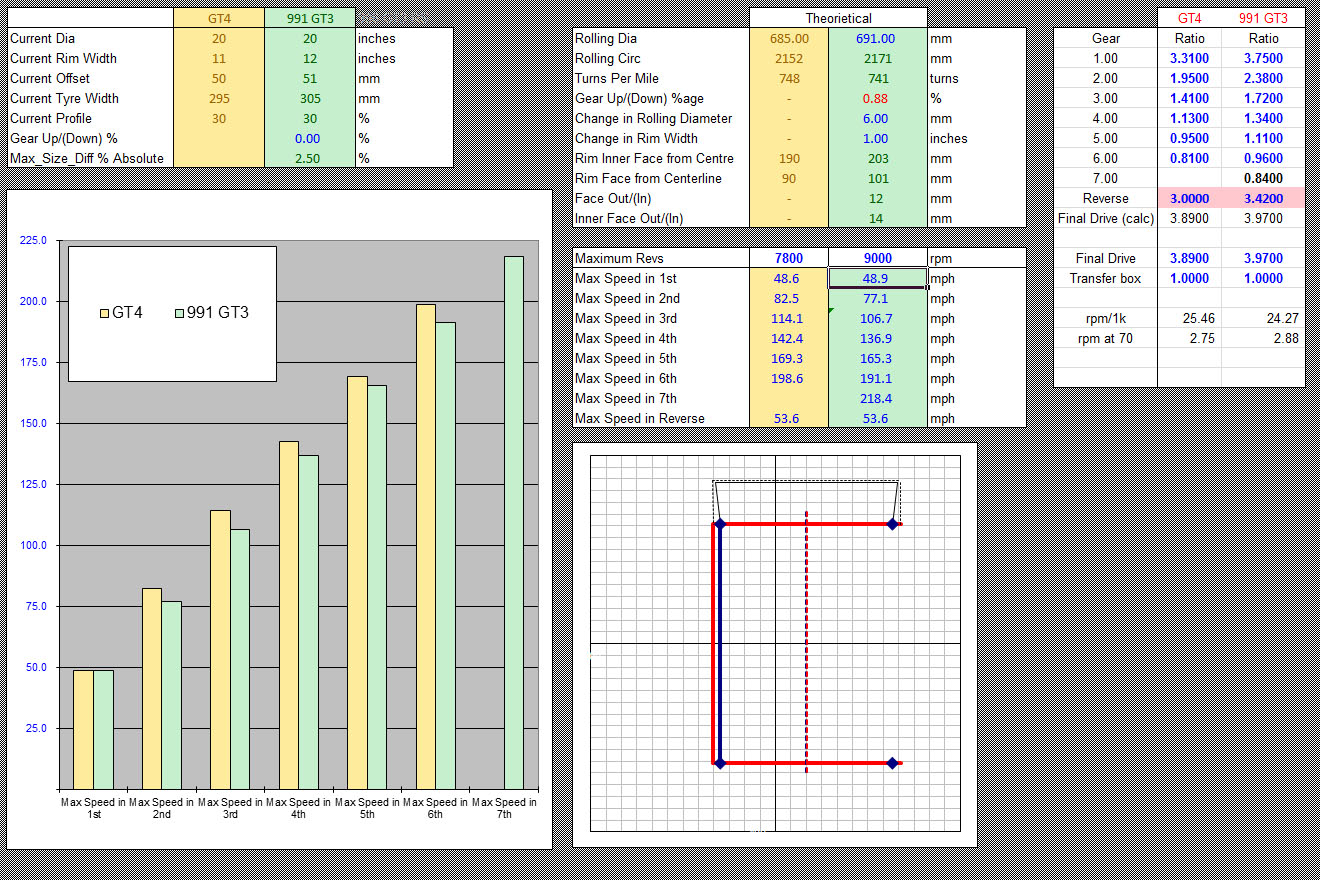Click the Max Speed in Reverse row label
The width and height of the screenshot is (1320, 880).
click(640, 419)
